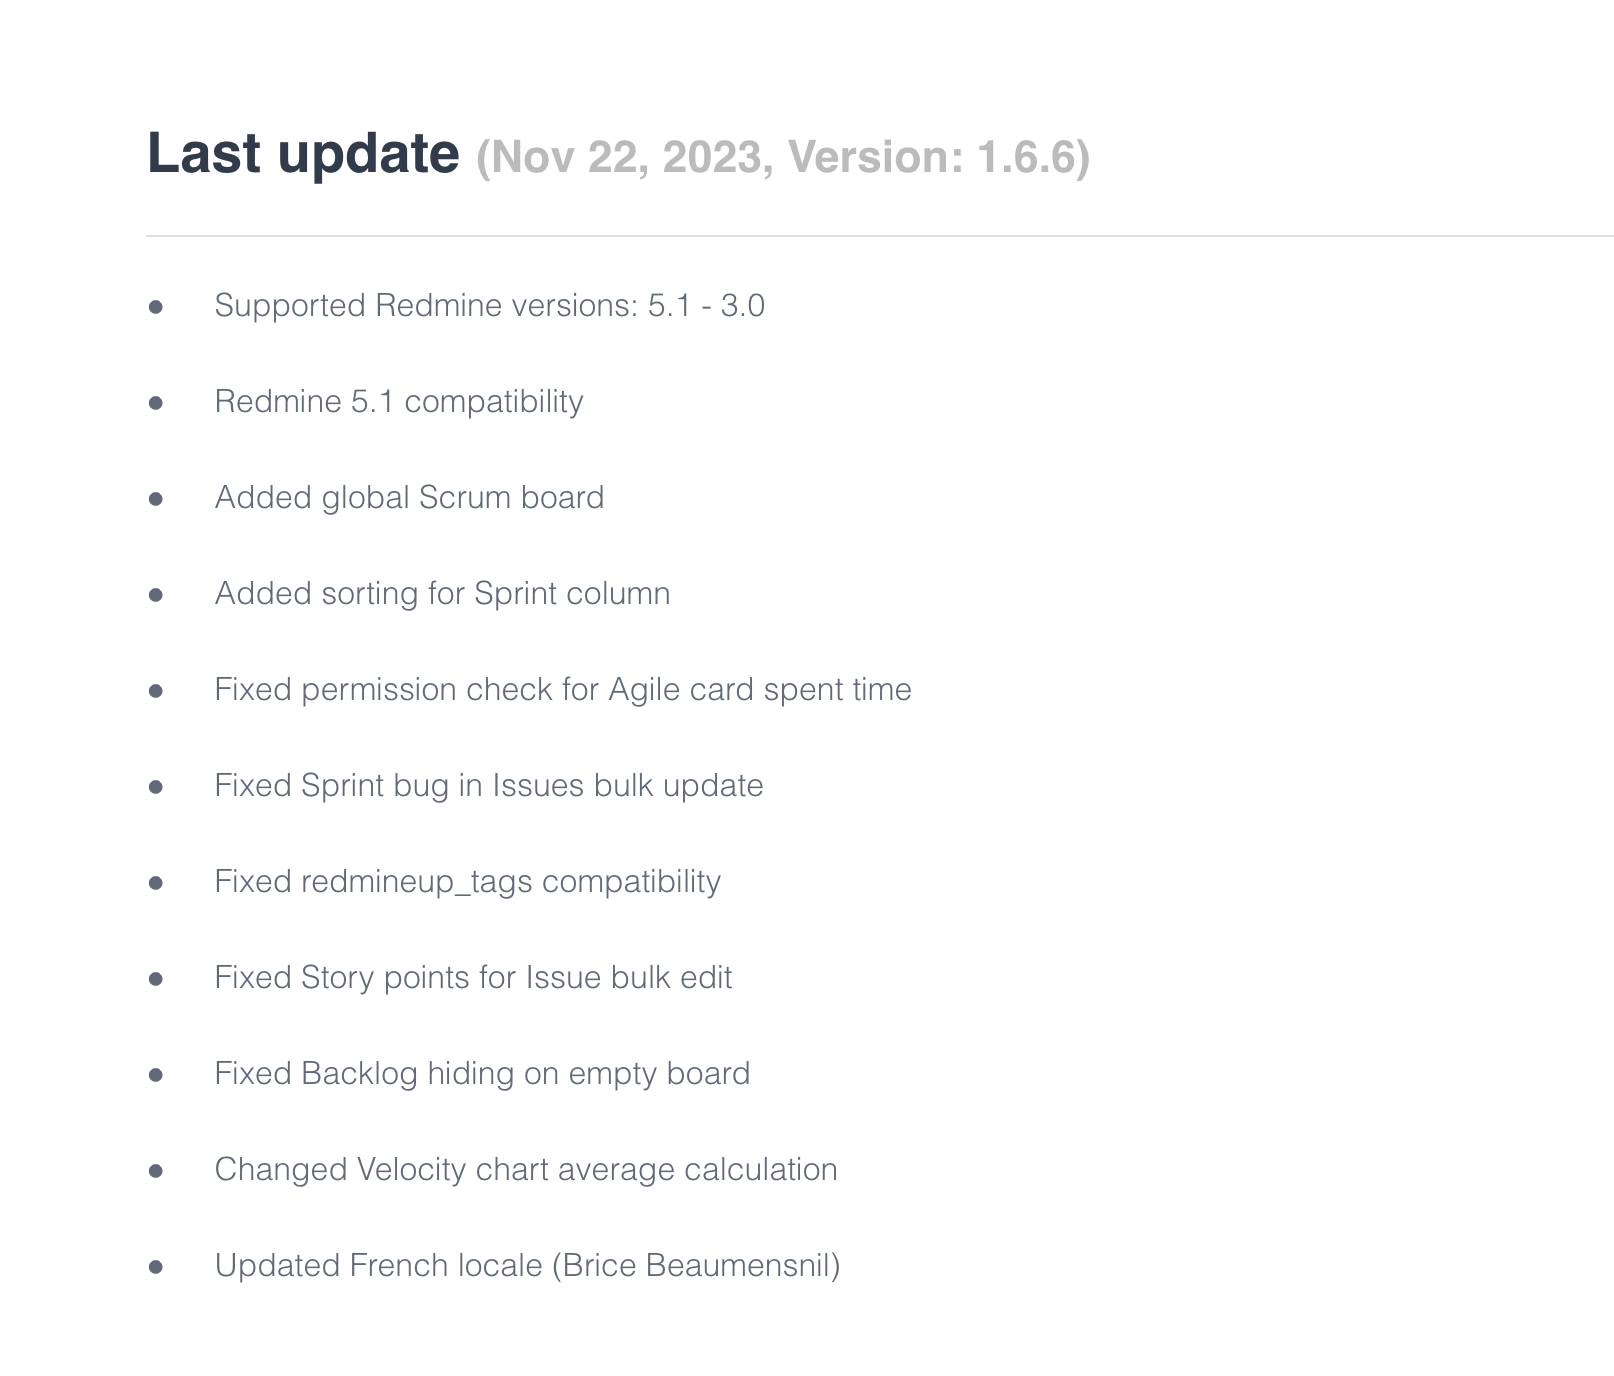Click "Fixed Backlog hiding on empty board" entry
The height and width of the screenshot is (1376, 1614).
coord(482,1074)
